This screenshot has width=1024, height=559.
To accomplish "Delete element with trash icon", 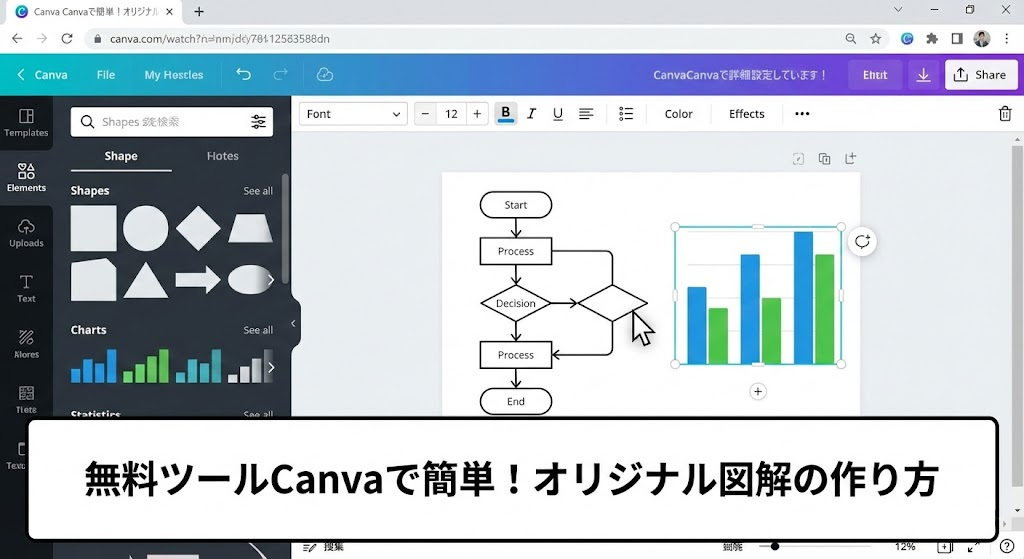I will (1005, 114).
